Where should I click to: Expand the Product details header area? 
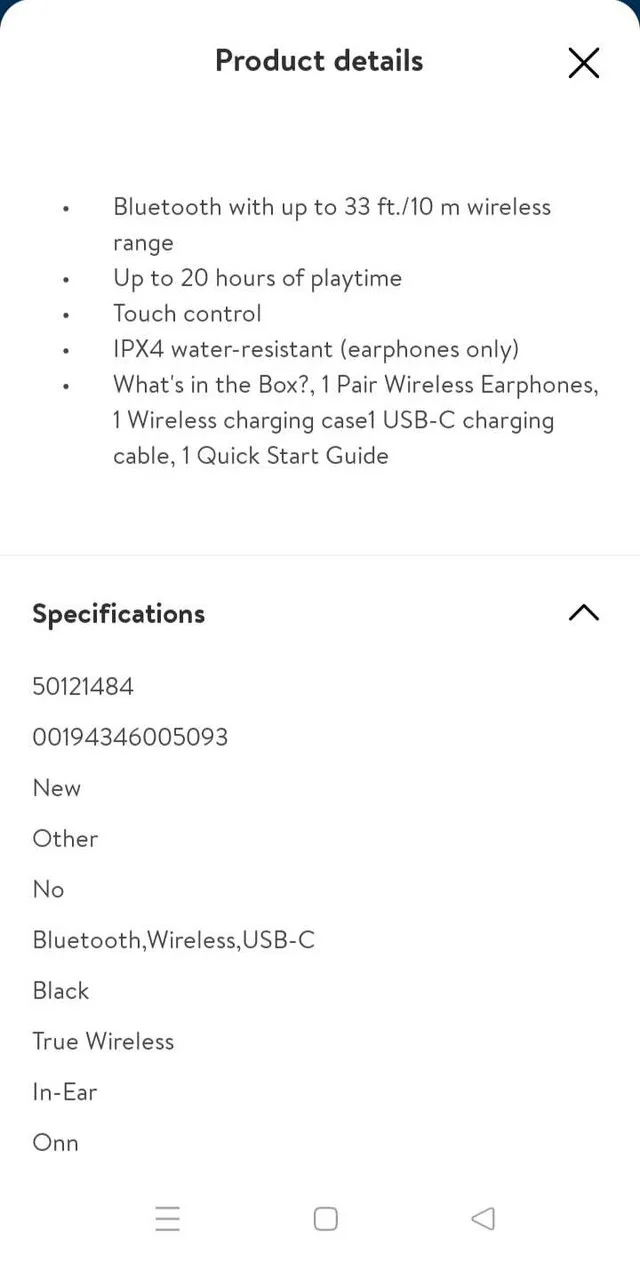[x=319, y=60]
